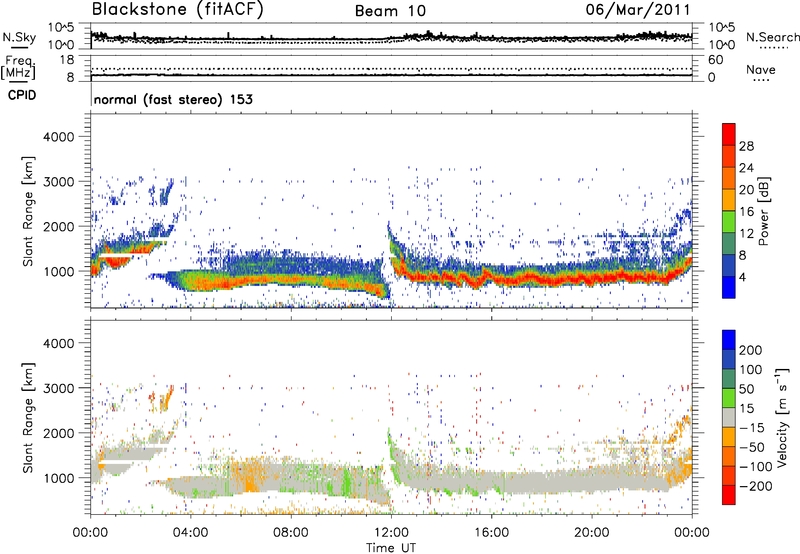Click the 16 value on power scale
The height and width of the screenshot is (554, 800).
pyautogui.click(x=746, y=212)
